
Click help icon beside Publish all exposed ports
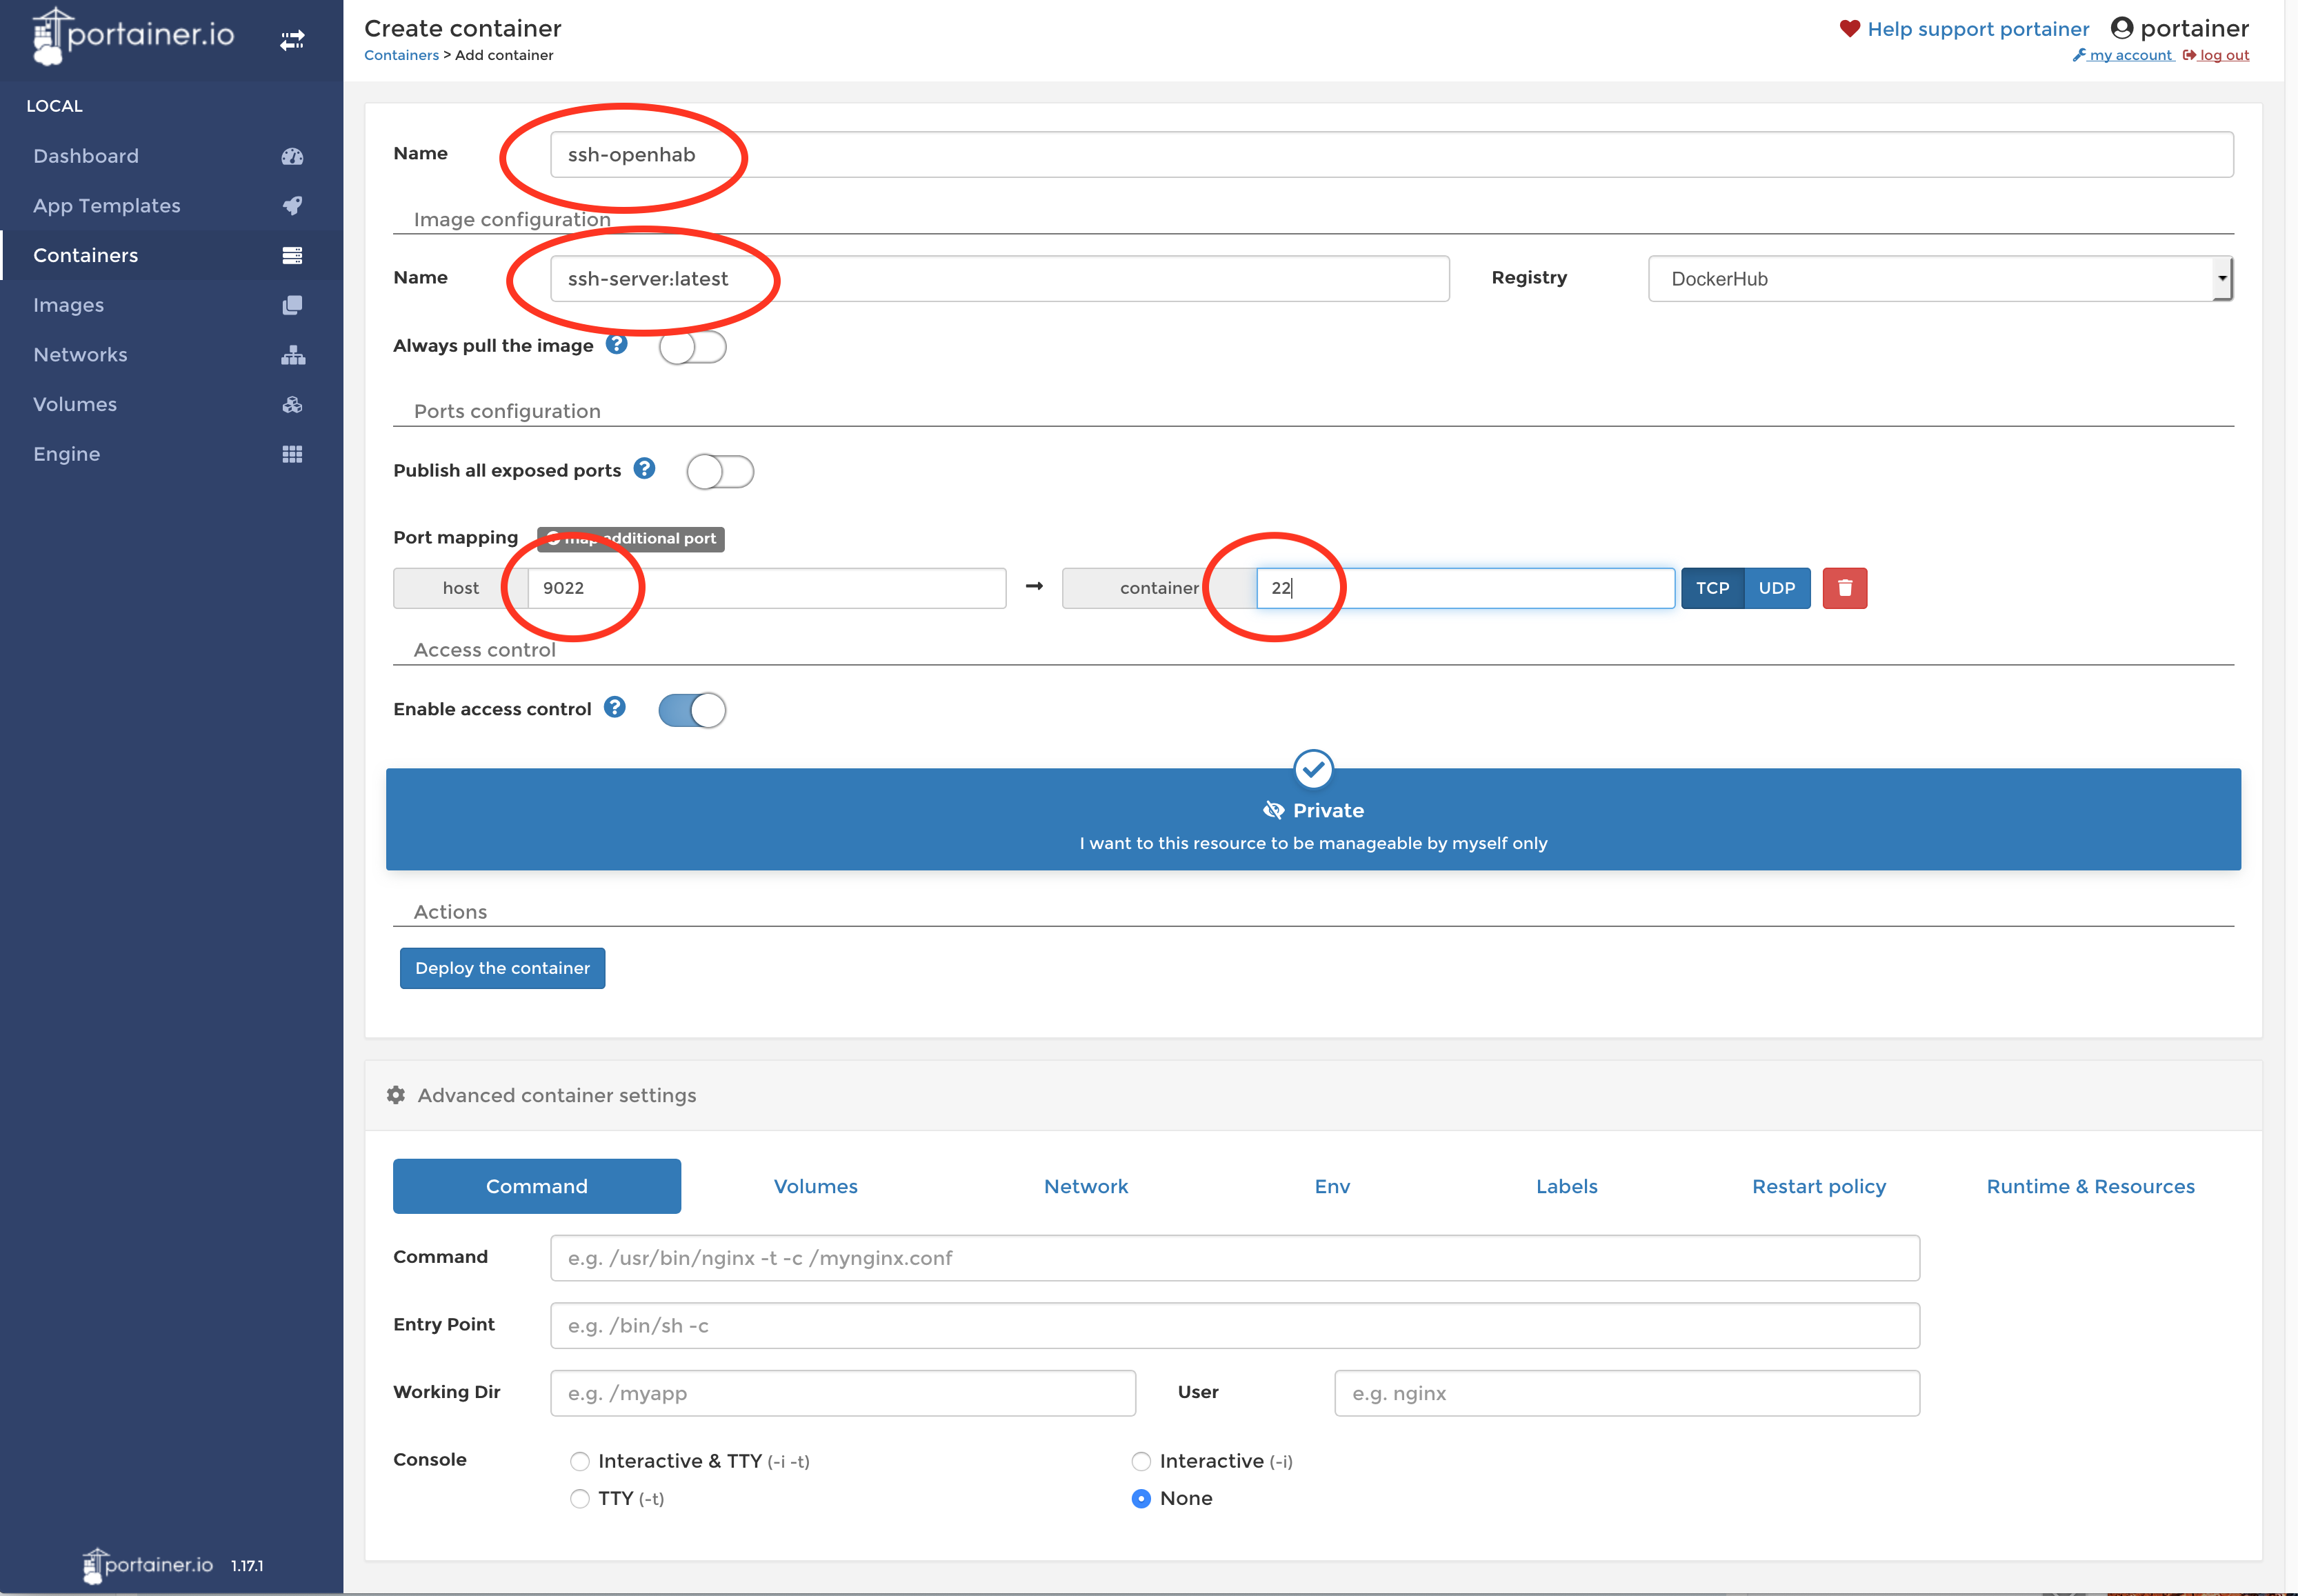point(645,468)
